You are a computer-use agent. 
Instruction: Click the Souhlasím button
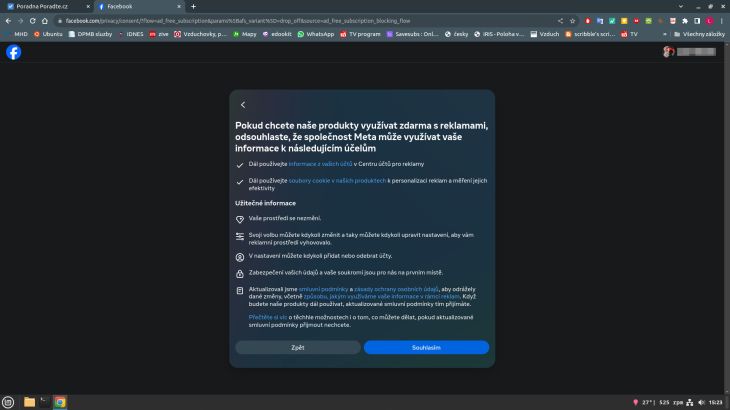(426, 348)
